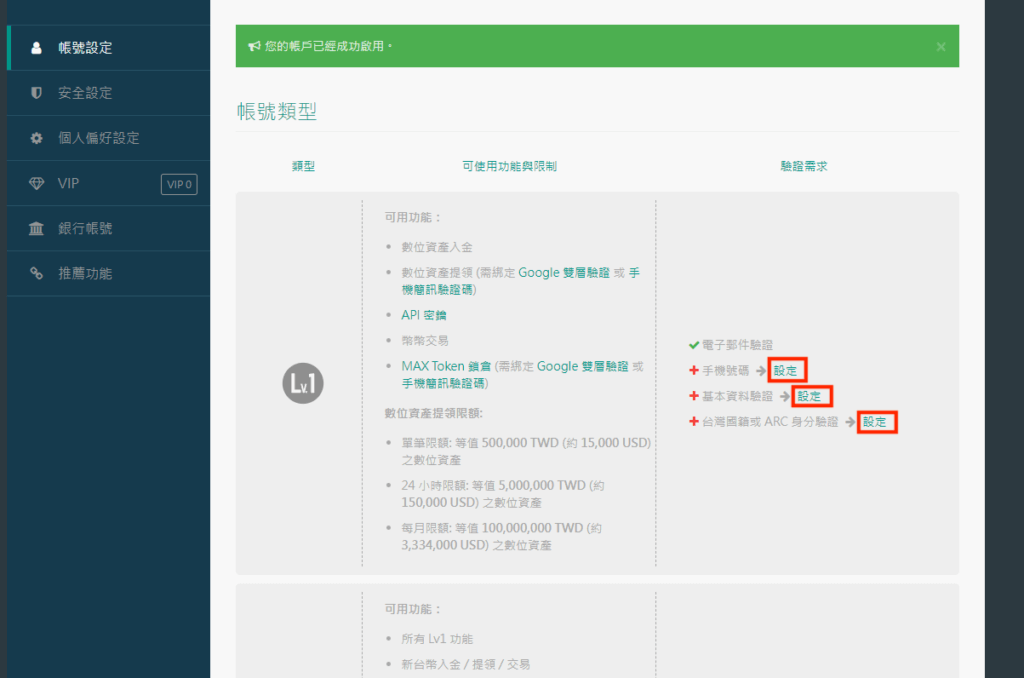Open the API 密鑰 link
This screenshot has width=1024, height=678.
pyautogui.click(x=424, y=315)
